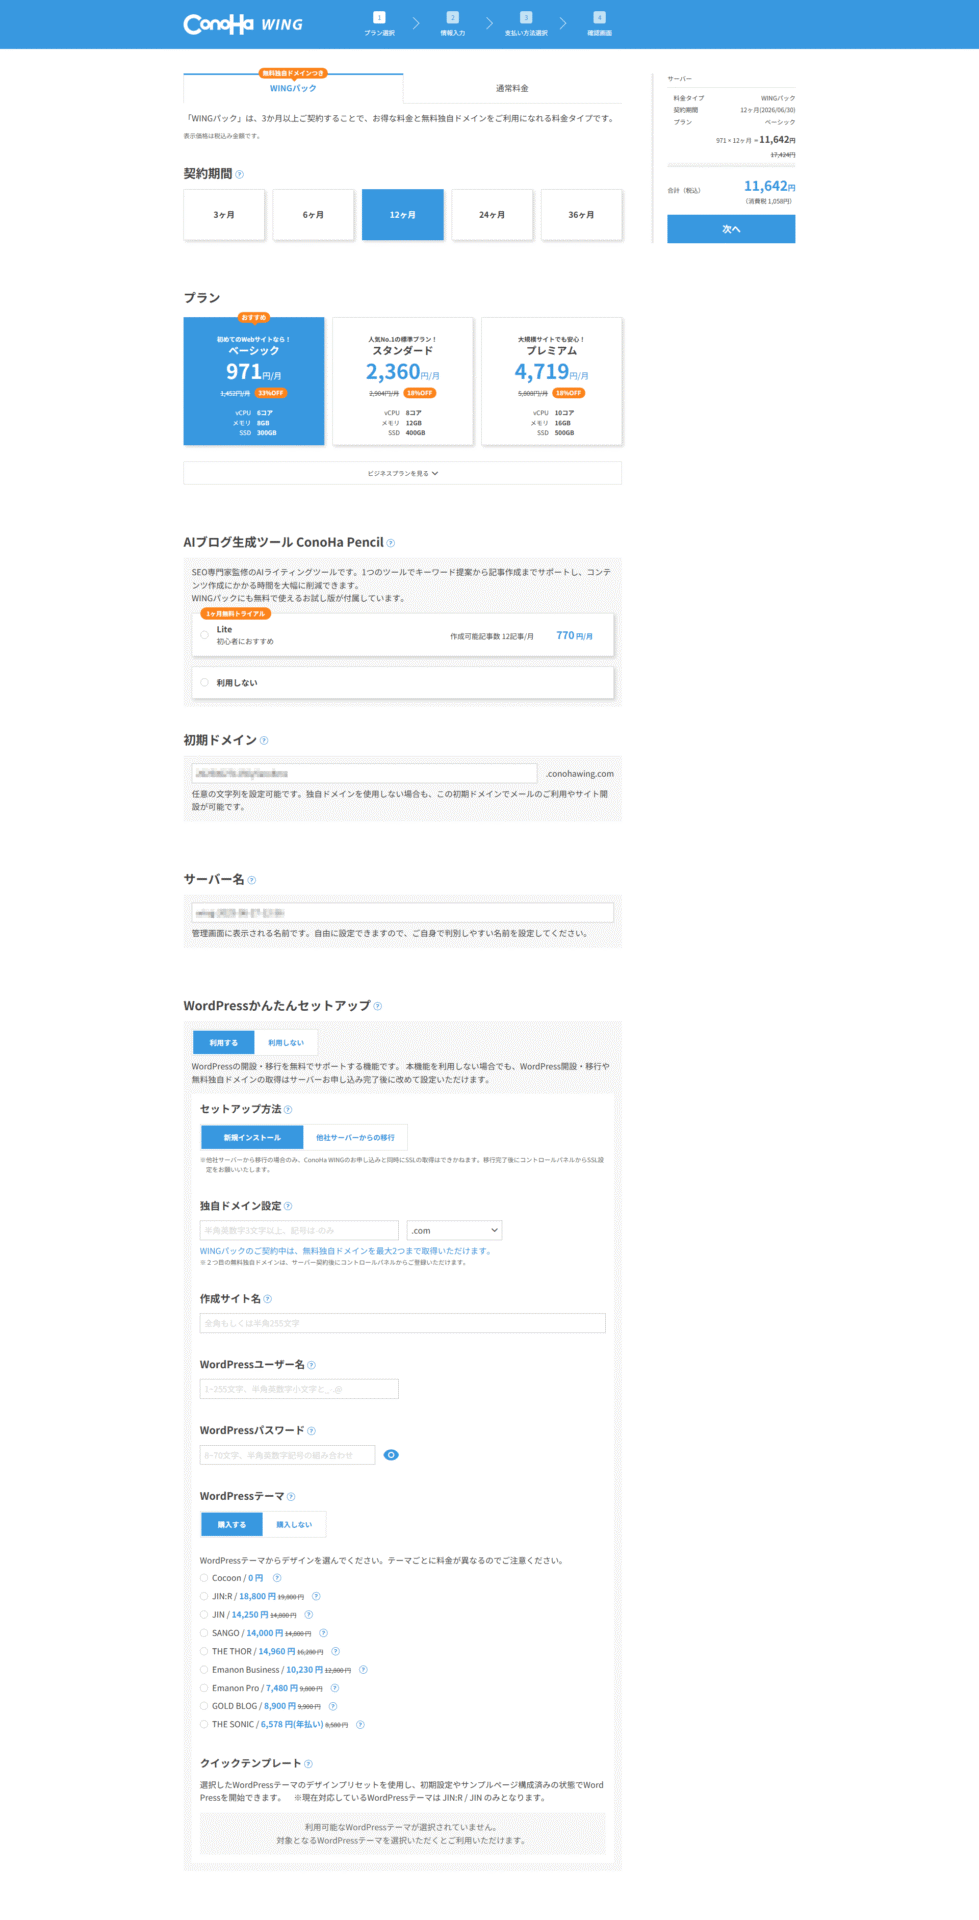979x1920 pixels.
Task: Select the Cocoon theme radio button
Action: [x=204, y=1578]
